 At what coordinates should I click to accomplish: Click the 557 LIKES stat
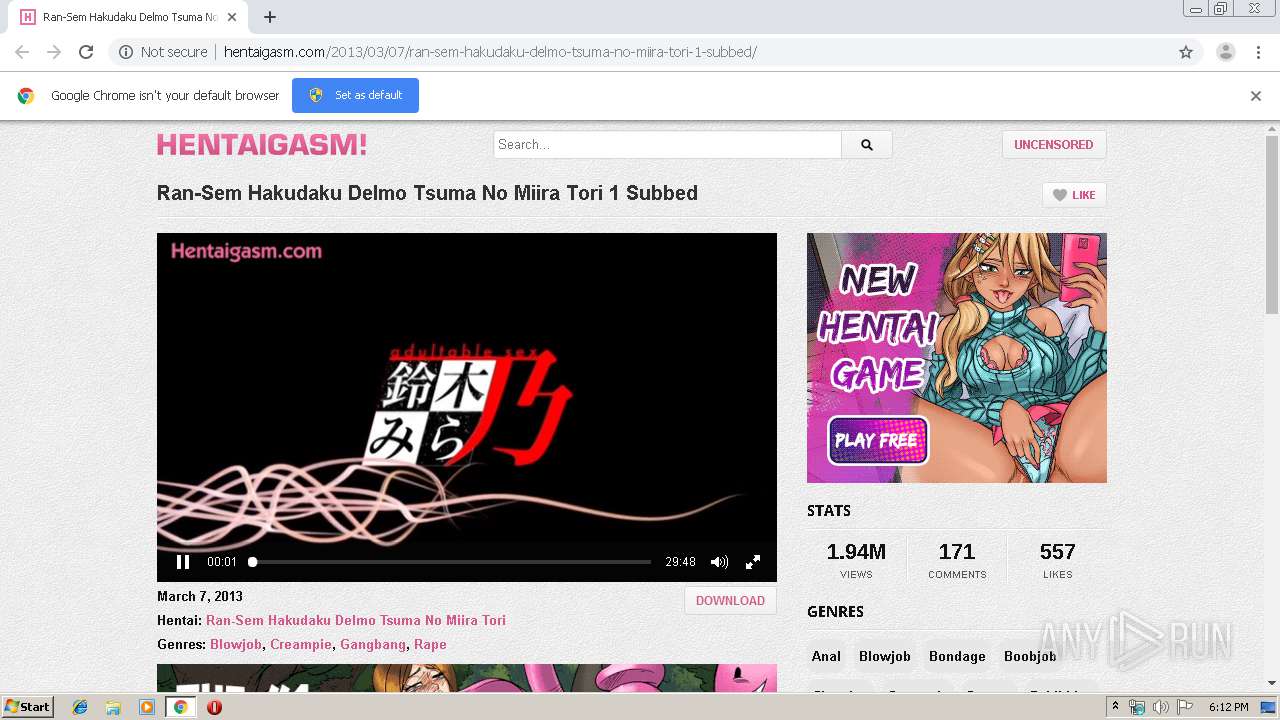pyautogui.click(x=1057, y=560)
